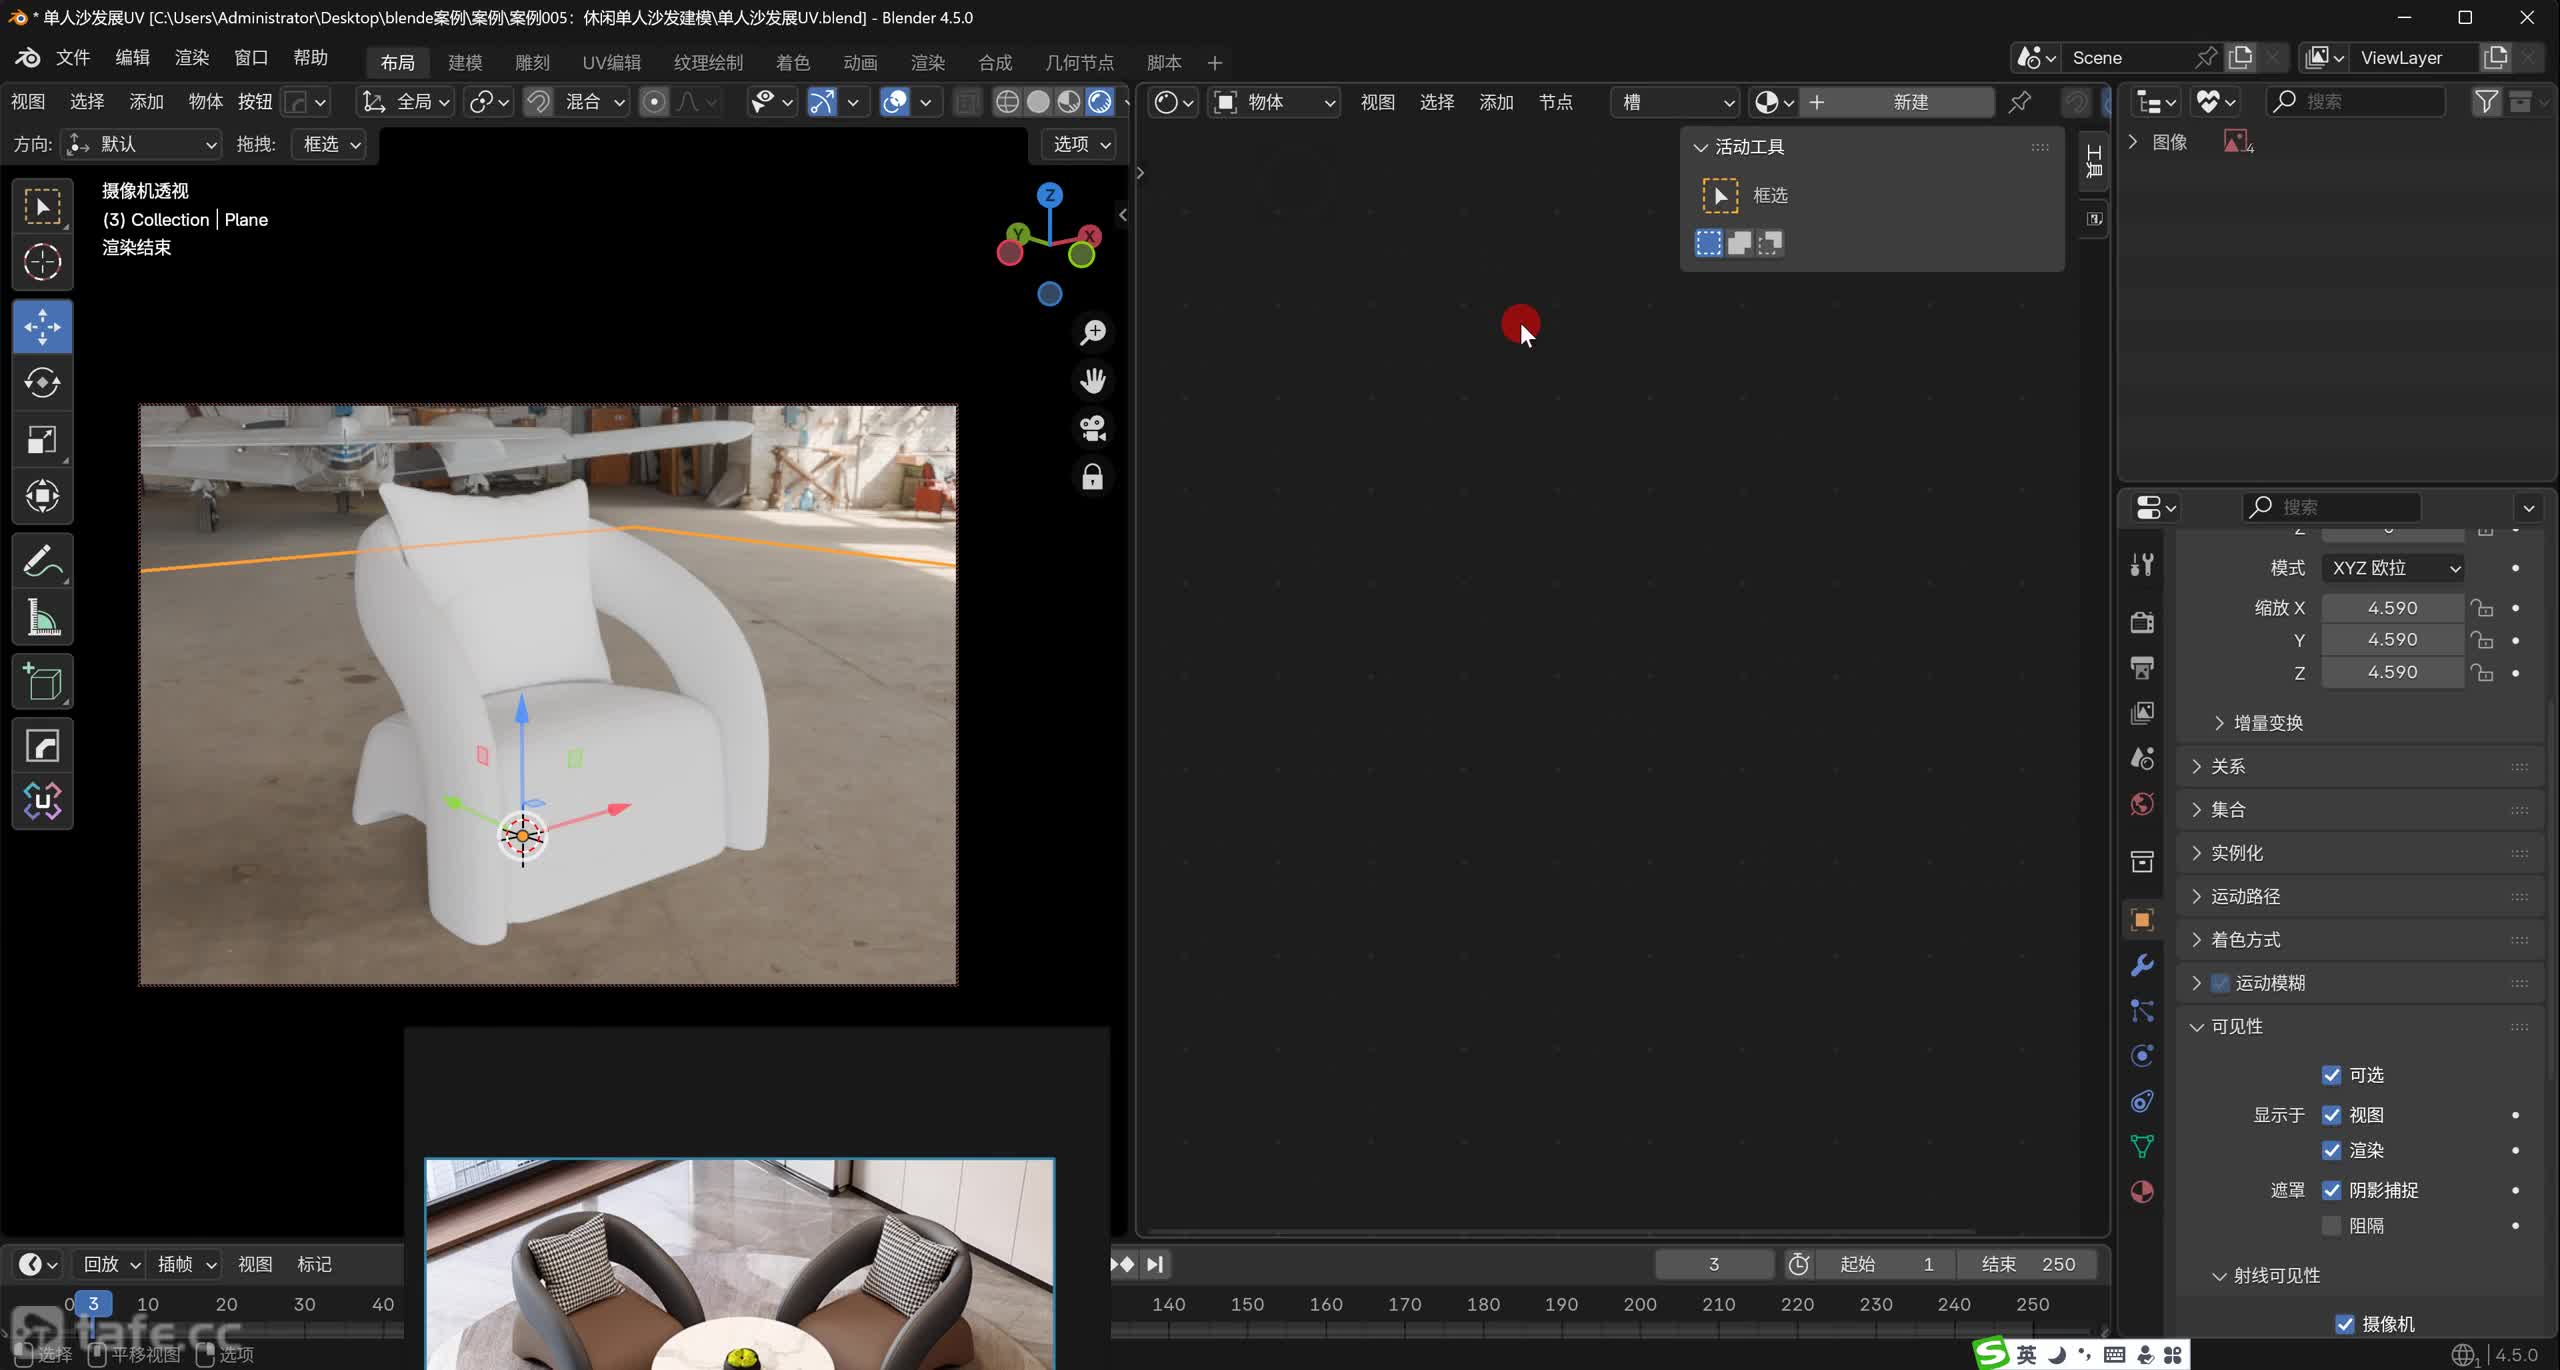Toggle camera view icon in viewport

click(x=1093, y=428)
